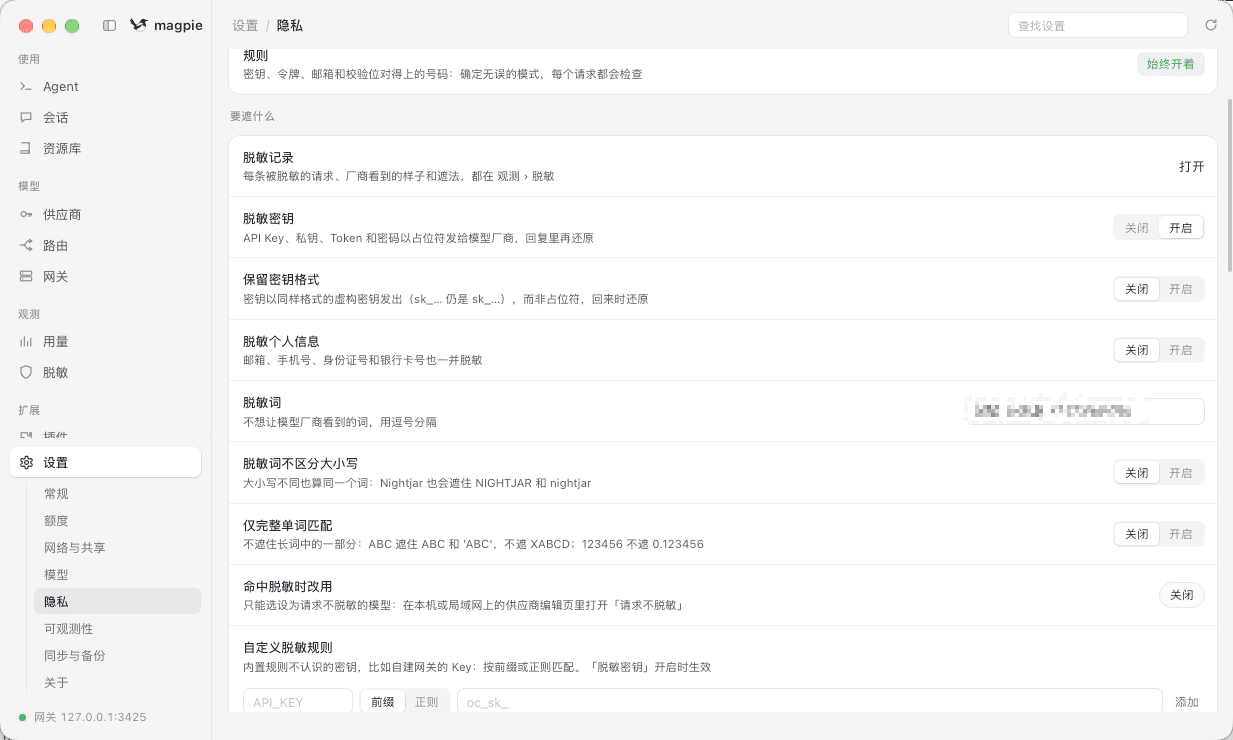
Task: Click the API_KEY name field
Action: tap(298, 702)
